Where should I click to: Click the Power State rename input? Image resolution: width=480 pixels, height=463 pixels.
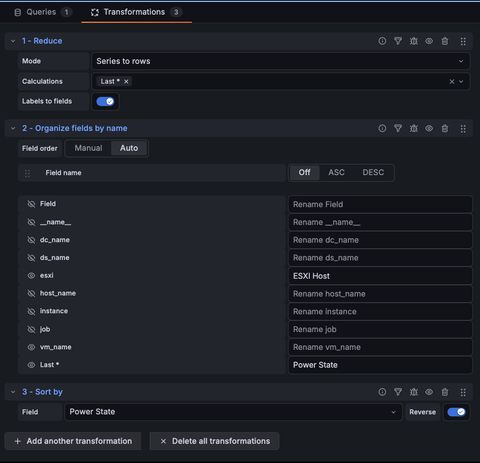[x=380, y=365]
